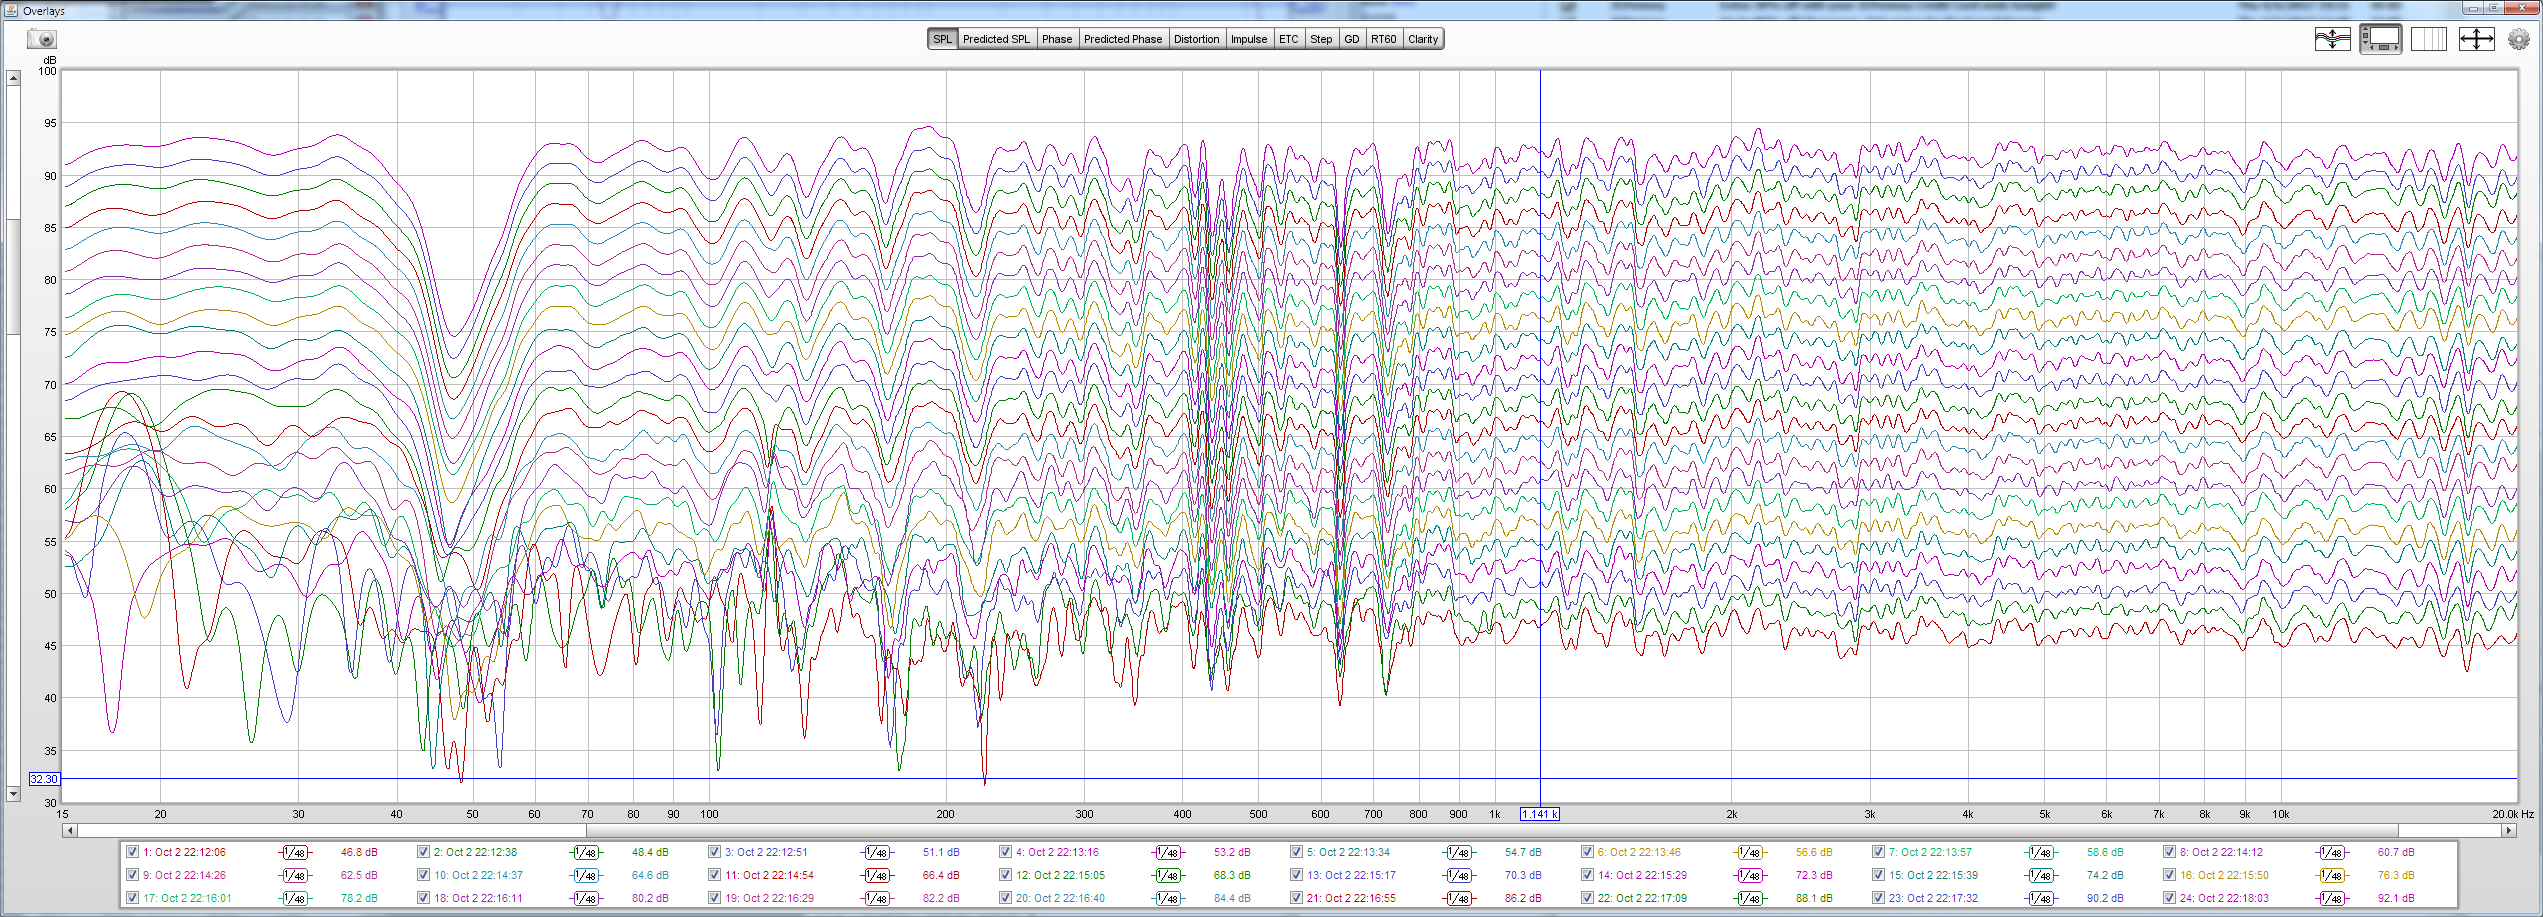The width and height of the screenshot is (2543, 917).
Task: Uncheck trace 21: Oct 2 22:16:55
Action: (1296, 898)
